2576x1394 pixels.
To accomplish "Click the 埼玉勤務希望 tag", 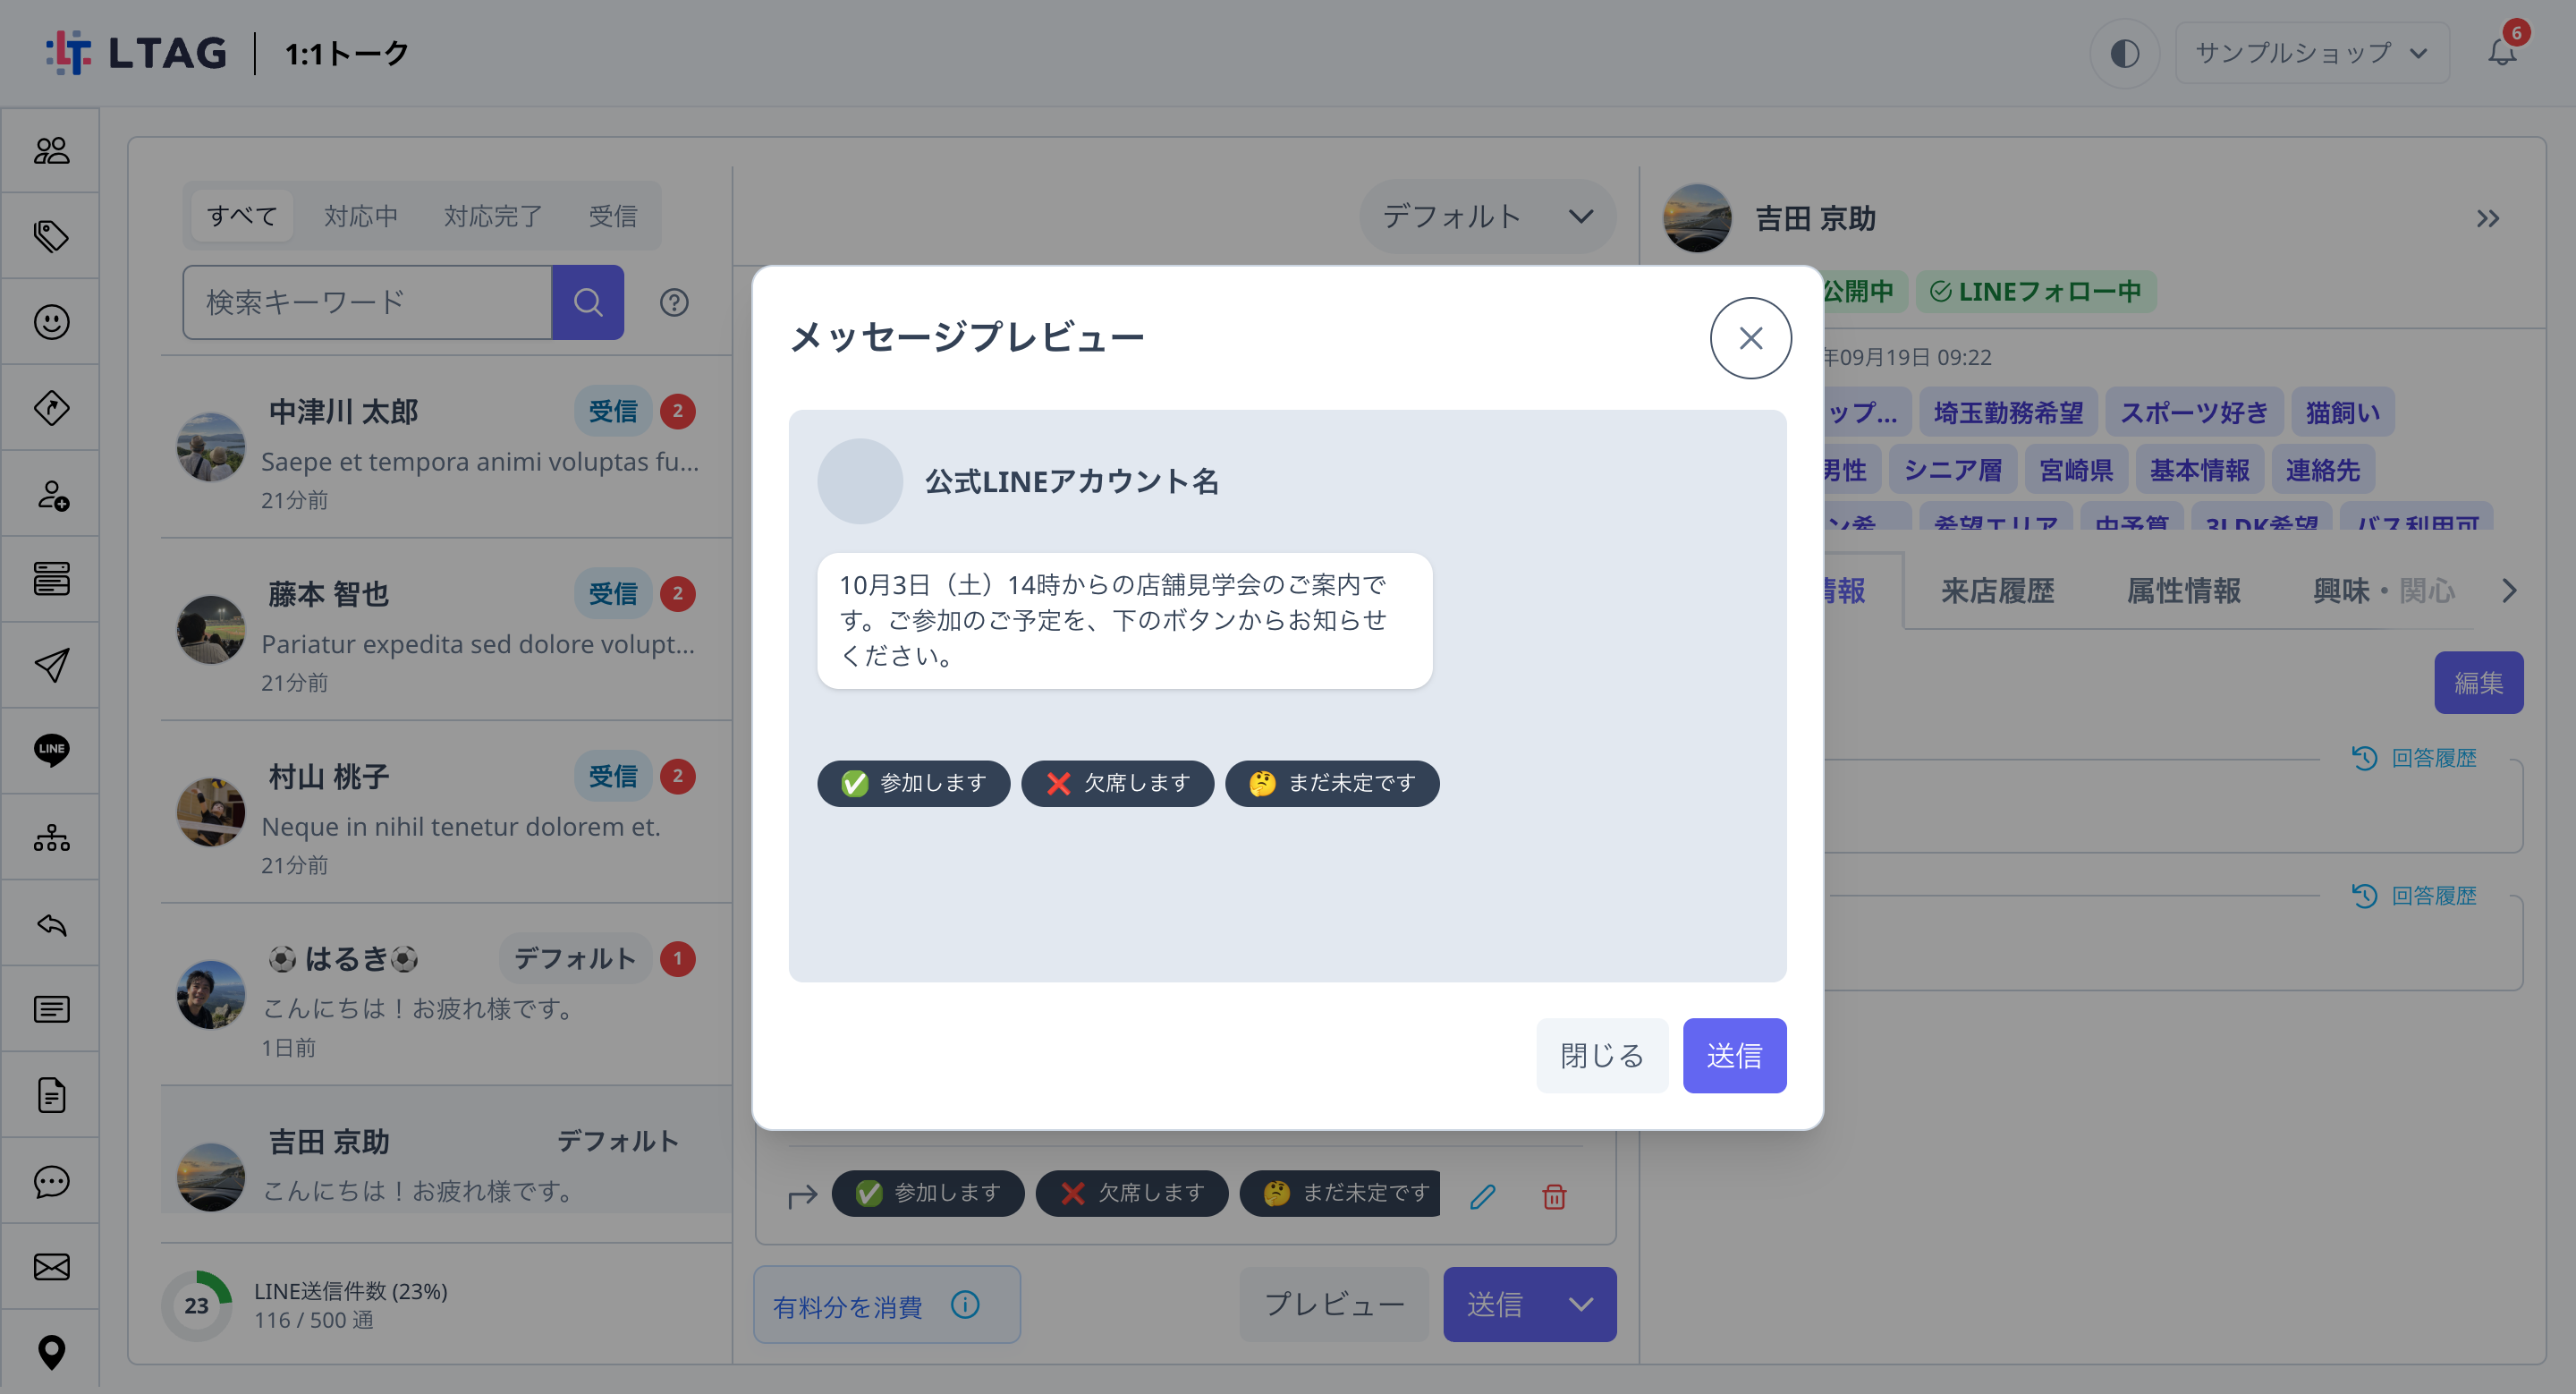I will pyautogui.click(x=2008, y=412).
